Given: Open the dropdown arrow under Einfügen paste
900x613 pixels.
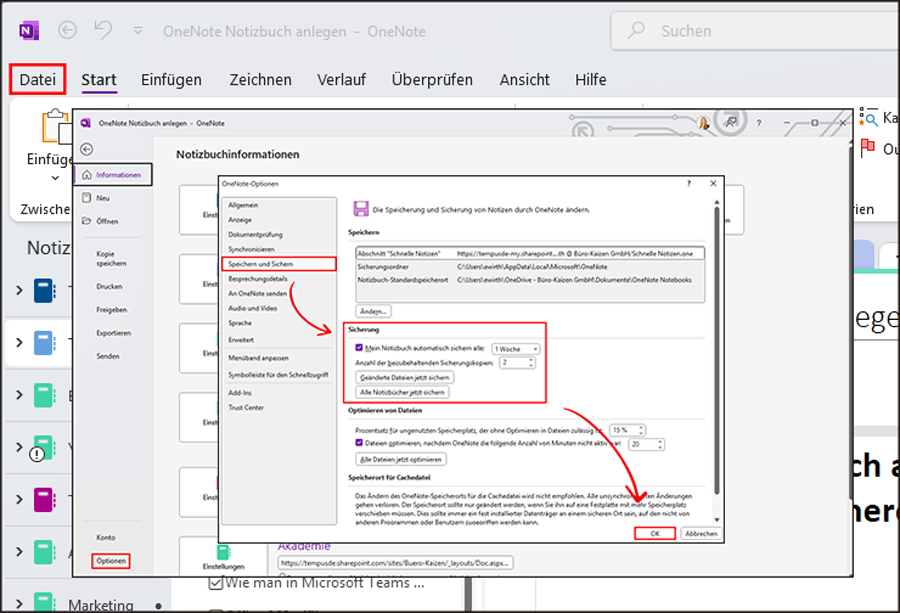Looking at the screenshot, I should [x=55, y=178].
